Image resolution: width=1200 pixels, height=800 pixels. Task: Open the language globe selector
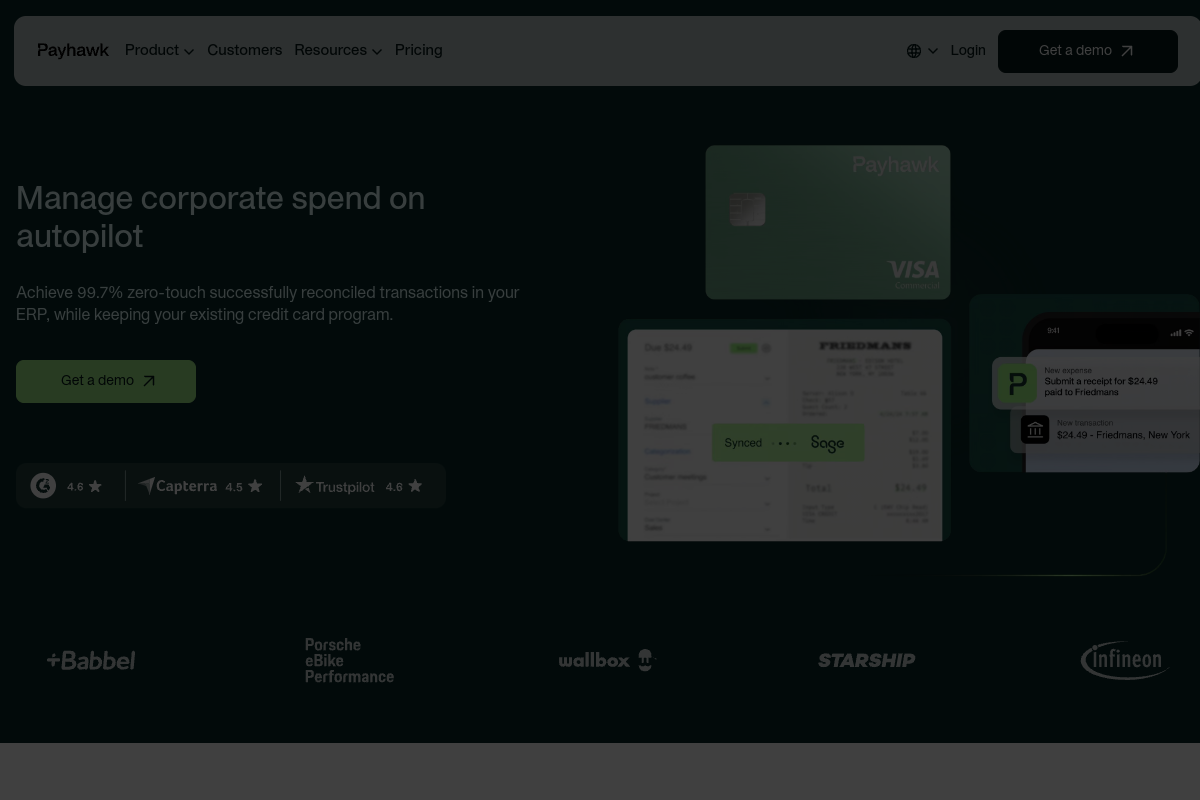tap(922, 51)
